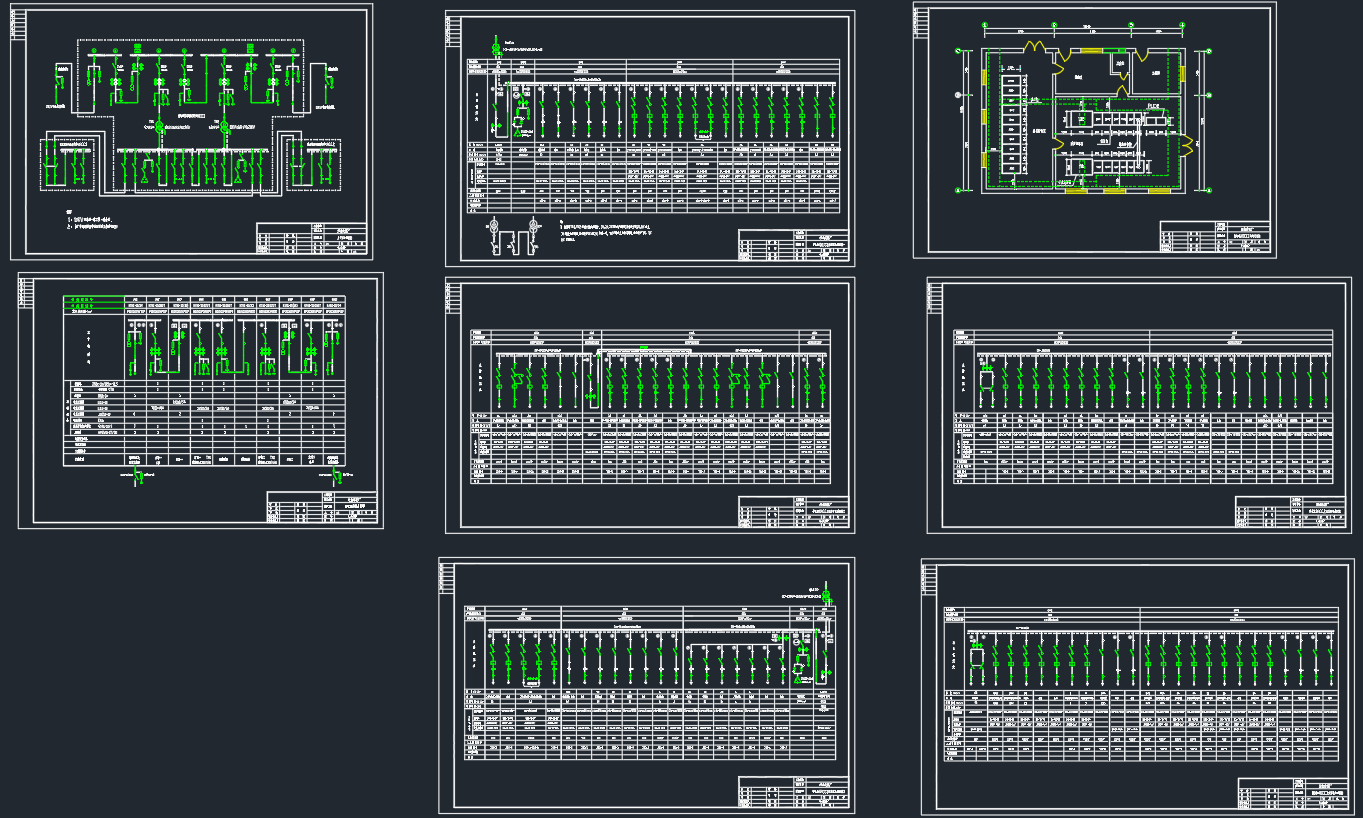Select the rectangular cabinet symbol in bottom-right sheet
The width and height of the screenshot is (1363, 818).
point(976,657)
